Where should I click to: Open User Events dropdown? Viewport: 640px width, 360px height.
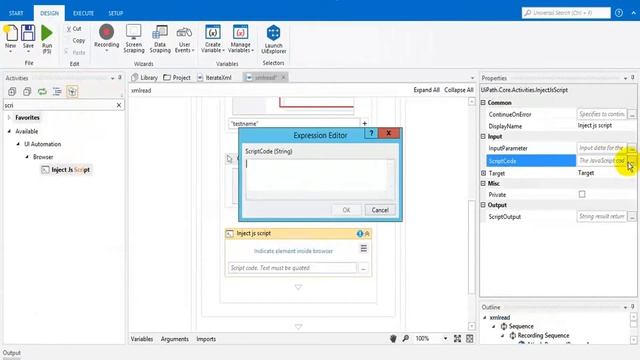tap(184, 38)
